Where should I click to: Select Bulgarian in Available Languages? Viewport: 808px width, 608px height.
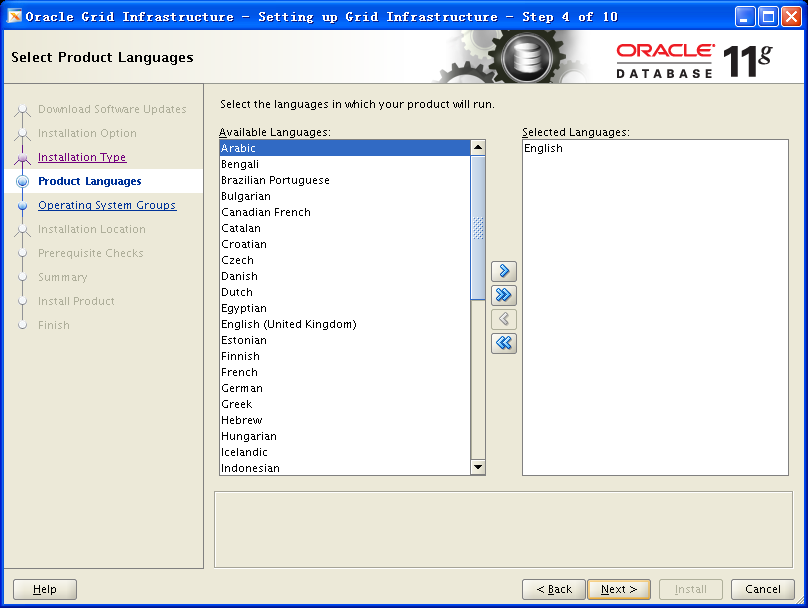pyautogui.click(x=345, y=196)
